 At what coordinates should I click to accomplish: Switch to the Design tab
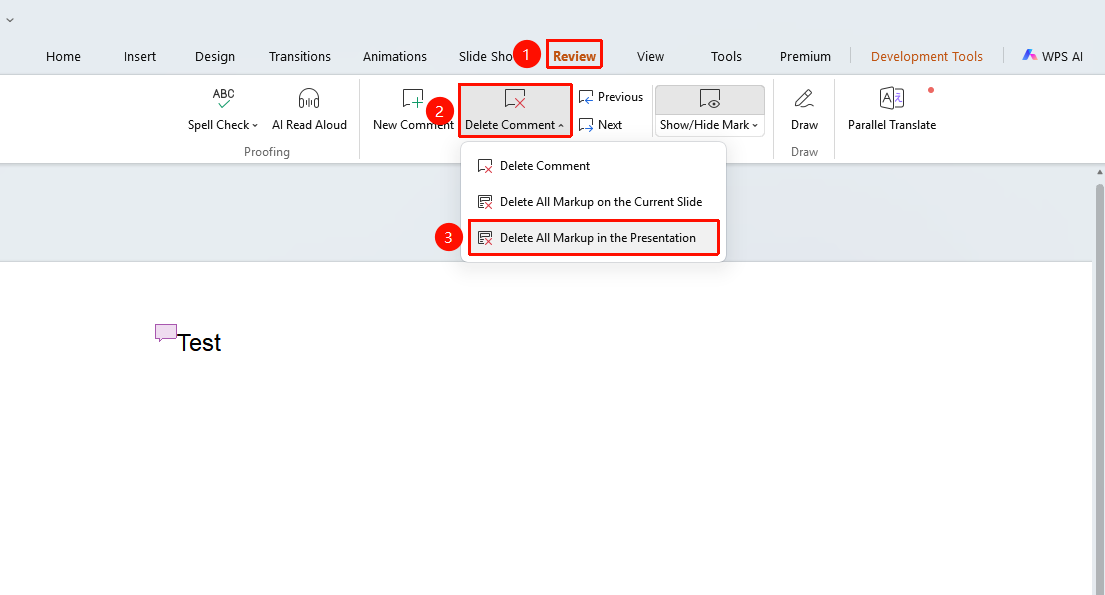(215, 56)
